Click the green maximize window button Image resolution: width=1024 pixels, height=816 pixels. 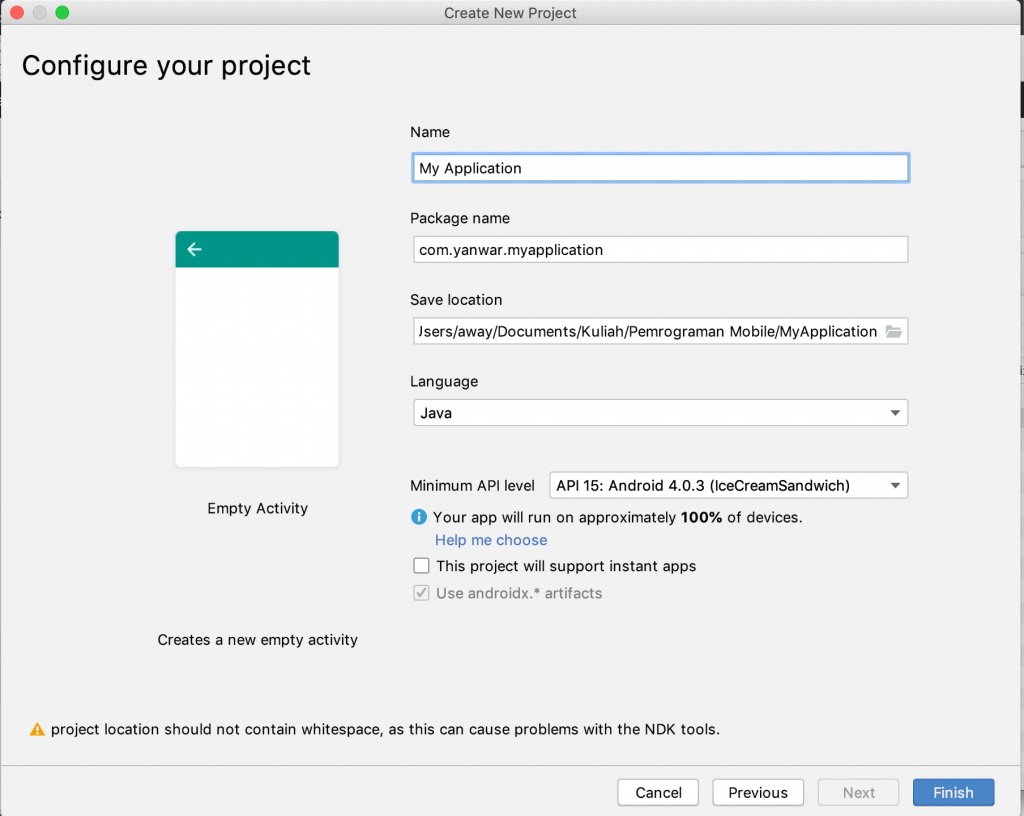click(62, 13)
